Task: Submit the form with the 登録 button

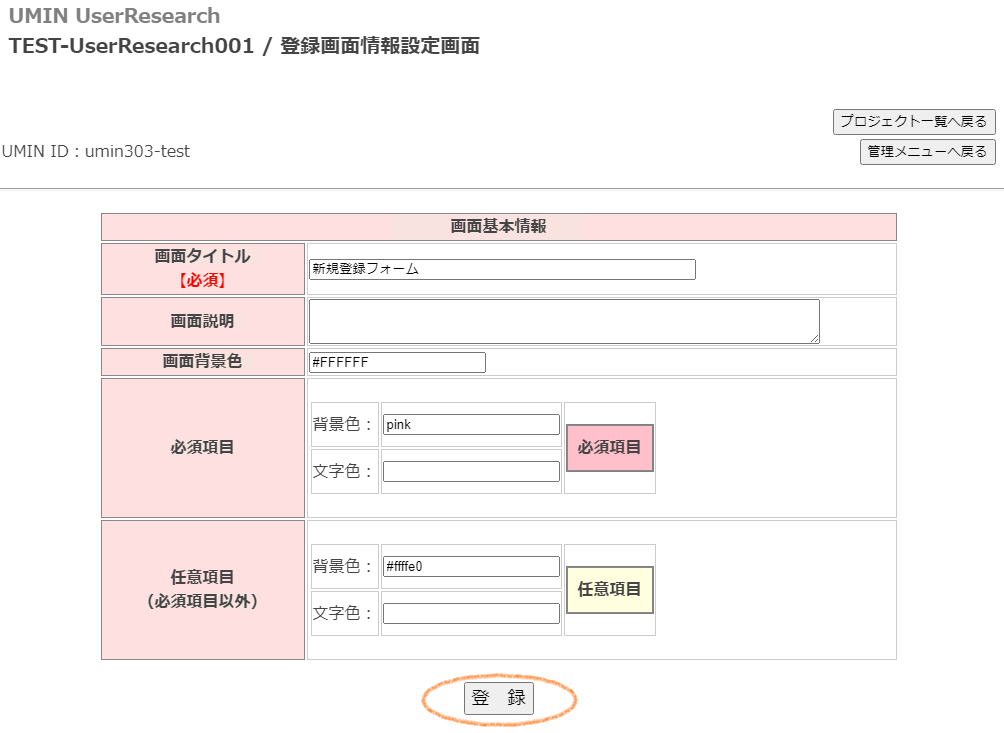Action: [499, 699]
